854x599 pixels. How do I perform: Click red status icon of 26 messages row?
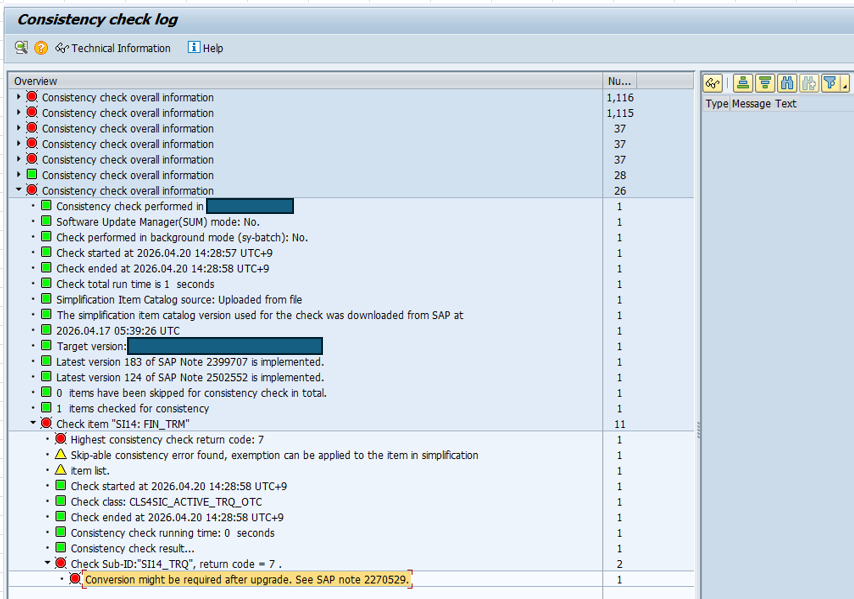point(32,190)
